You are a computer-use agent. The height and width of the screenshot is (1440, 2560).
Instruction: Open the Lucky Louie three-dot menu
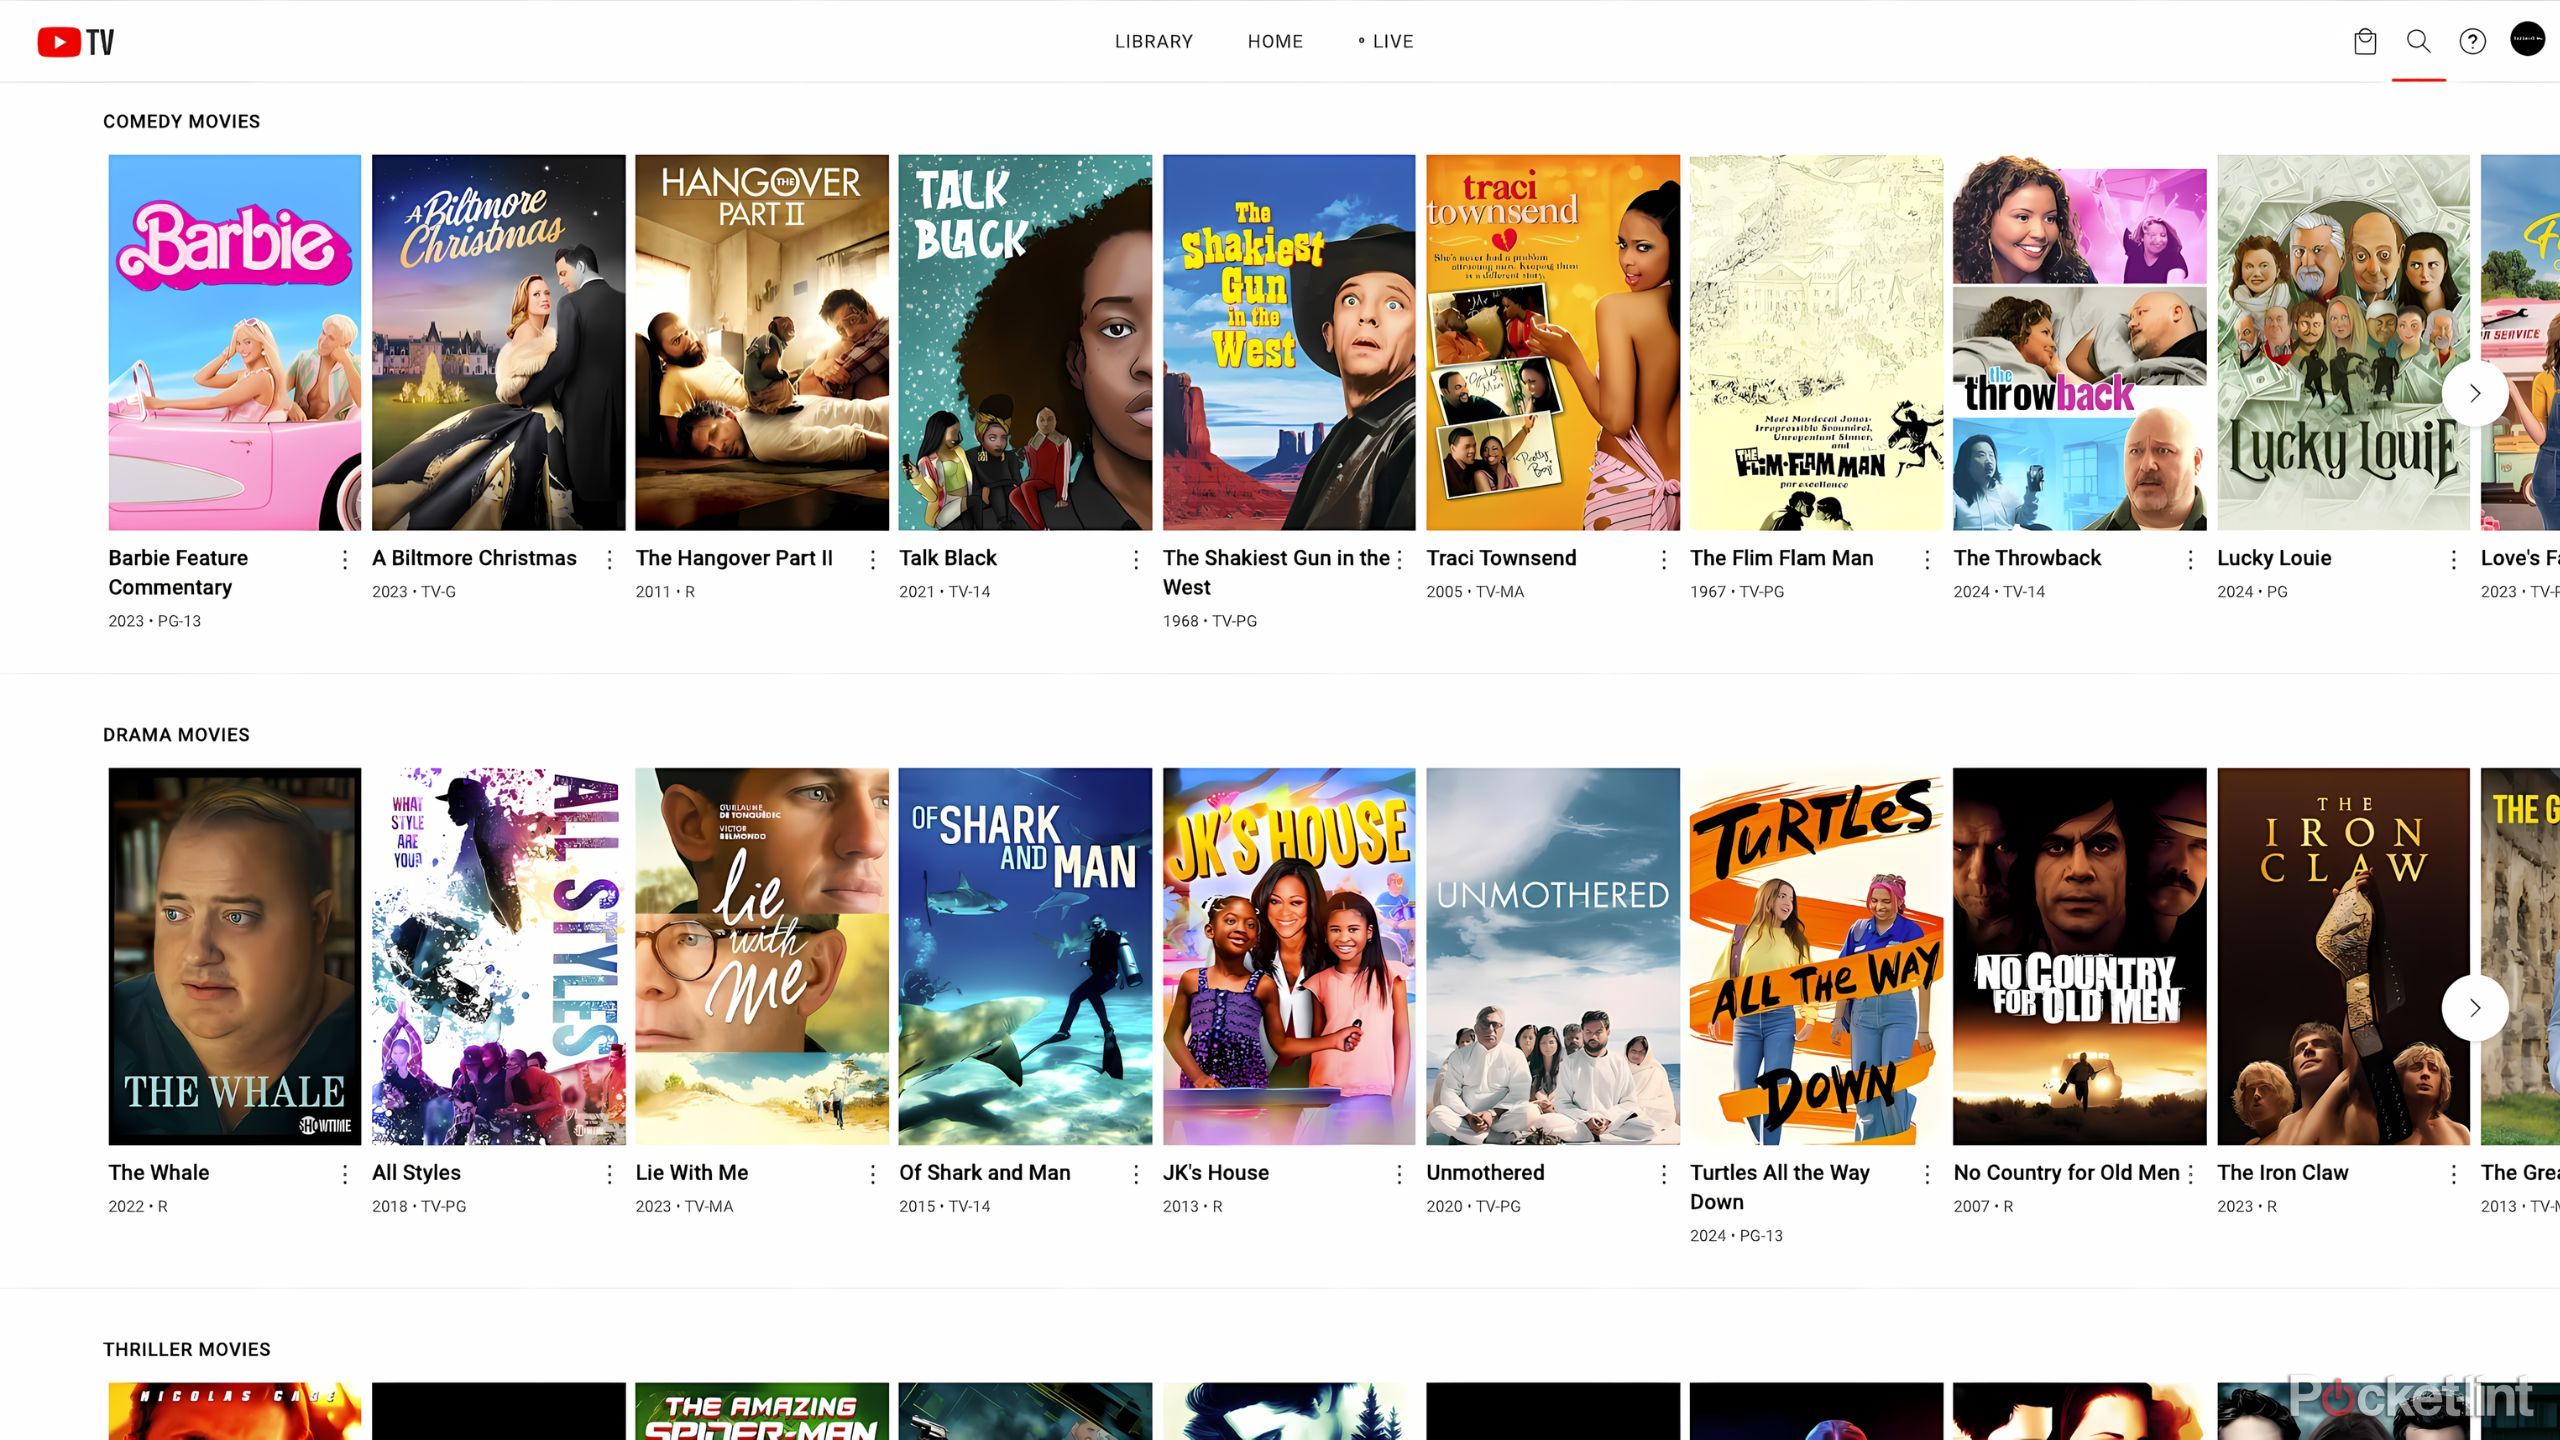(2453, 558)
